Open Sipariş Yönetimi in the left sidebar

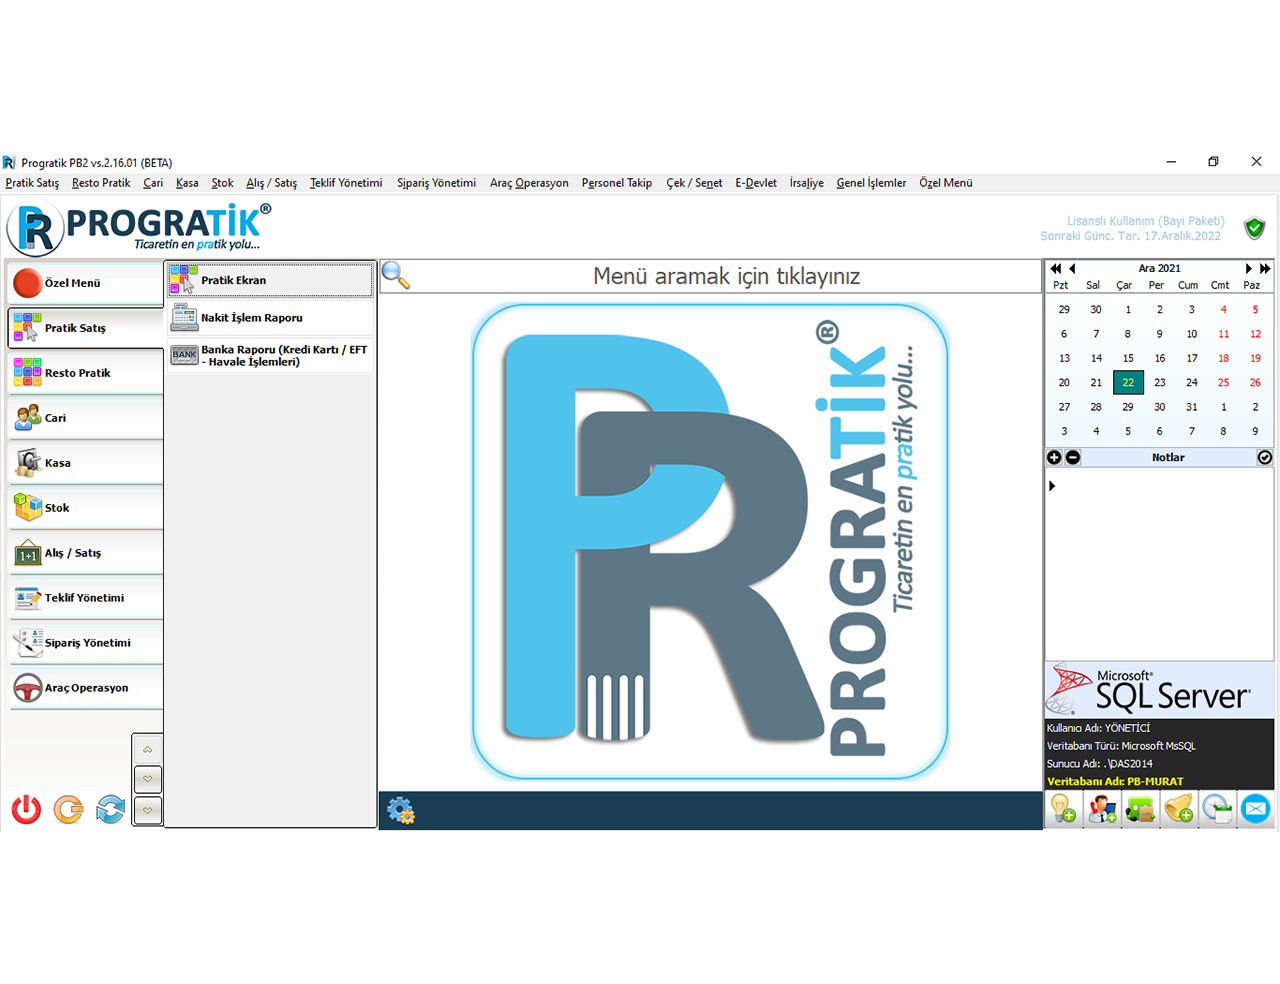85,643
